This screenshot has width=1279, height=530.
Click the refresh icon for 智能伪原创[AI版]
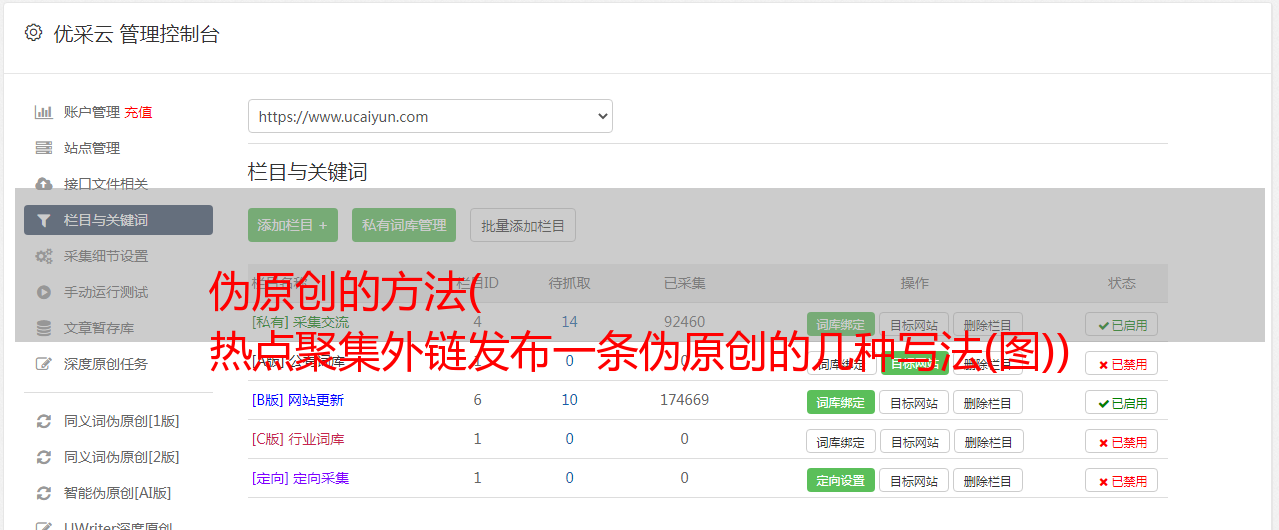(x=44, y=493)
